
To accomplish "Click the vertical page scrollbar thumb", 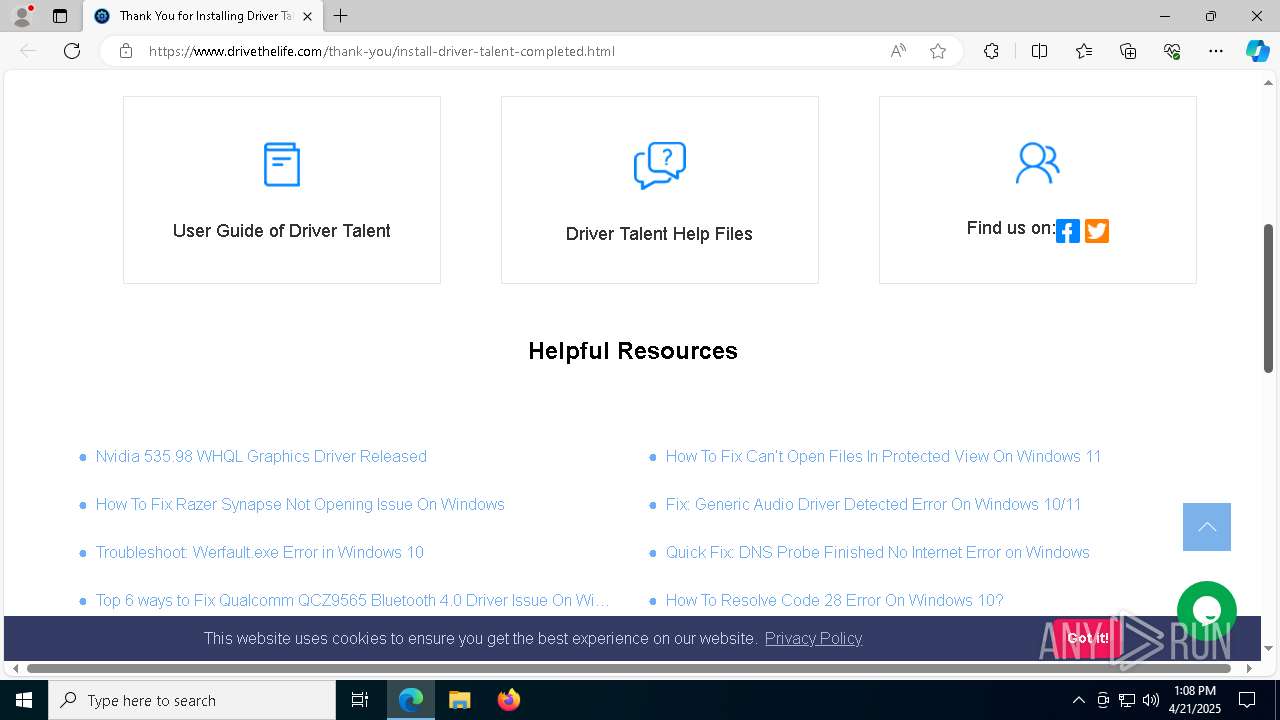I will click(1268, 298).
